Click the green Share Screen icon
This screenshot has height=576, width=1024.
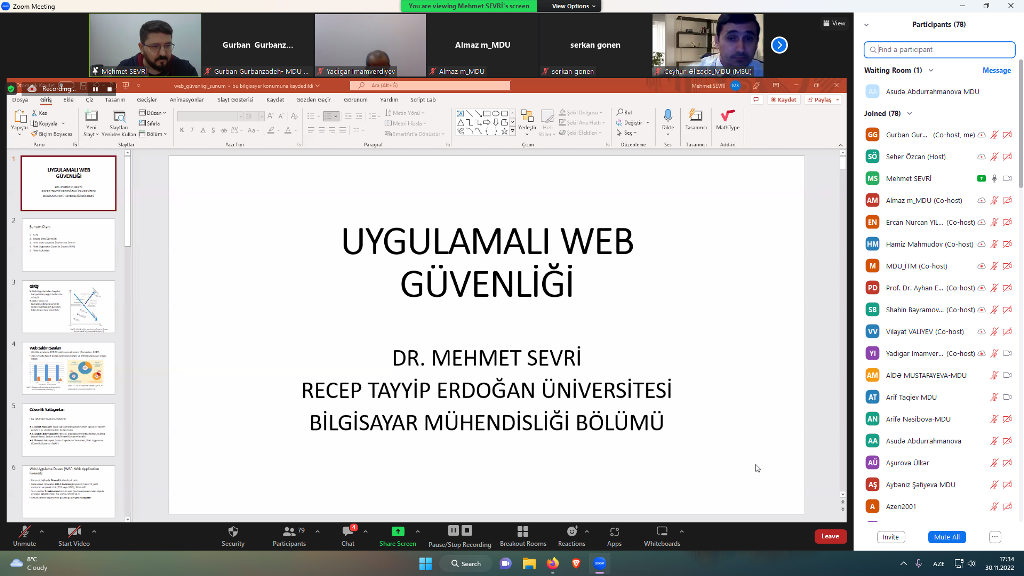(398, 532)
